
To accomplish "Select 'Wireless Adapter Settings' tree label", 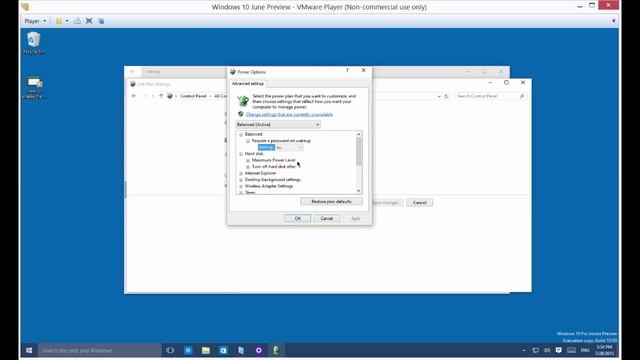I will pos(269,186).
